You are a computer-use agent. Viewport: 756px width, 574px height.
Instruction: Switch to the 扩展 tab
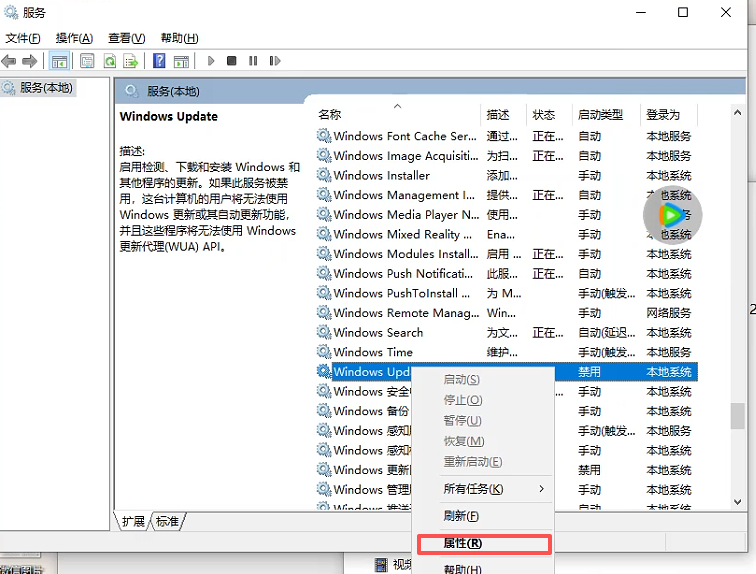[133, 521]
